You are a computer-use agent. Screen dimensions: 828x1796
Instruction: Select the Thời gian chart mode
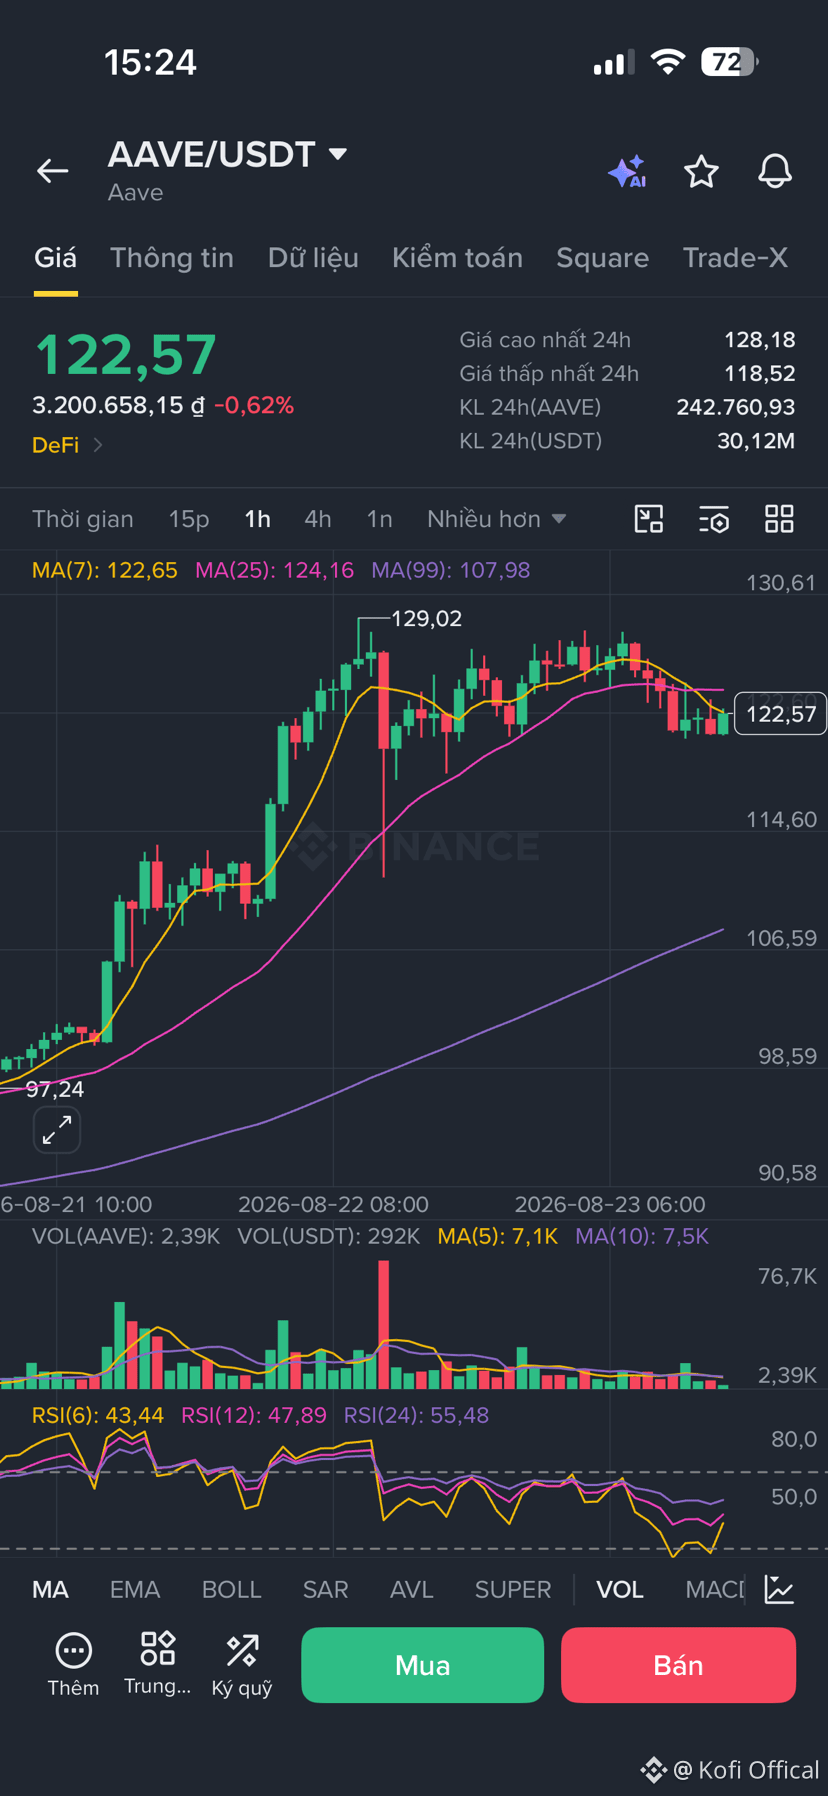[83, 519]
